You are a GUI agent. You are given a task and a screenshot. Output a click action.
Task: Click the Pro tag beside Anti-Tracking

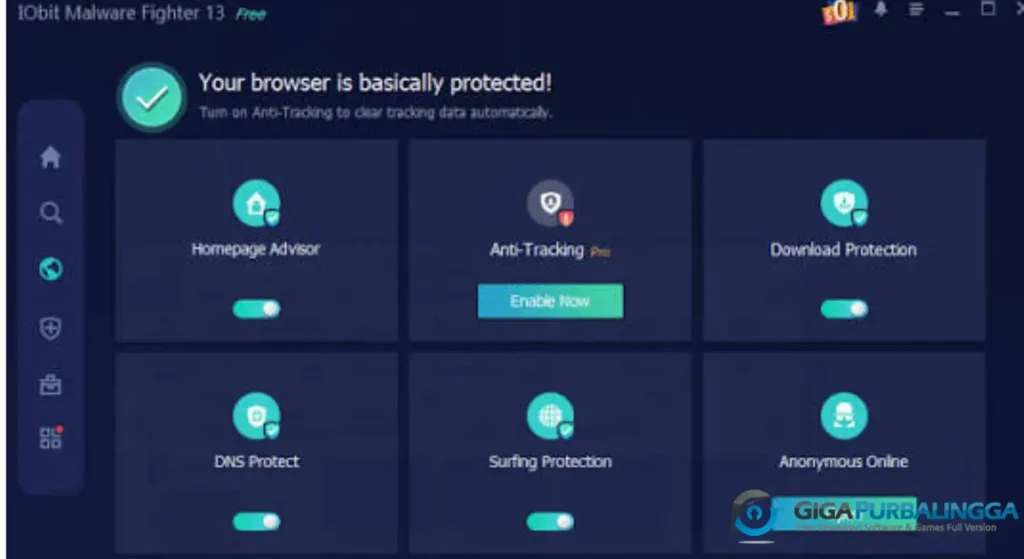(600, 251)
